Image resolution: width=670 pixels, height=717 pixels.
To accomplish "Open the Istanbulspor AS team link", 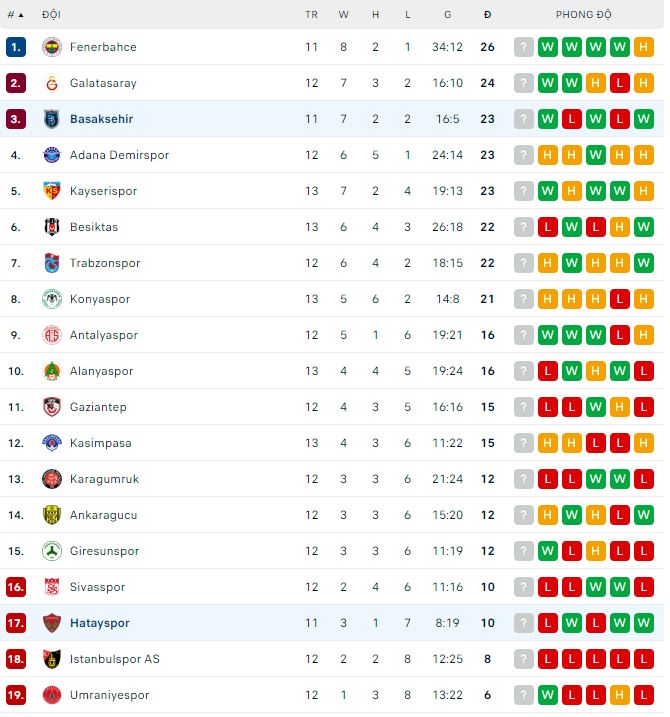I will (114, 659).
